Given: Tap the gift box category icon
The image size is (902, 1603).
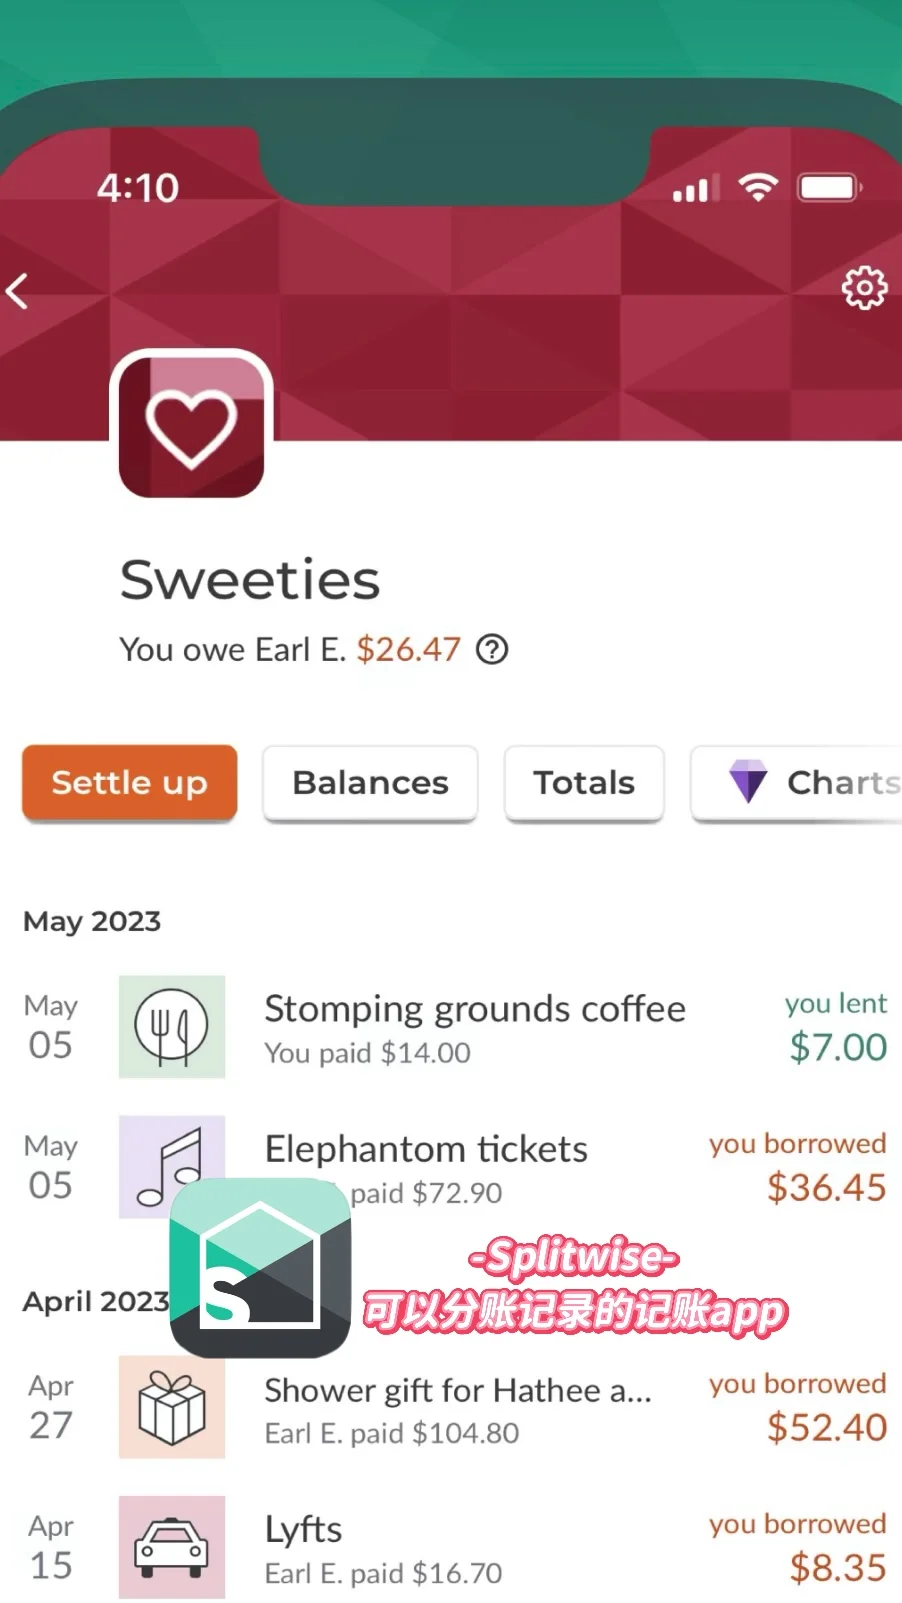Looking at the screenshot, I should 172,1407.
